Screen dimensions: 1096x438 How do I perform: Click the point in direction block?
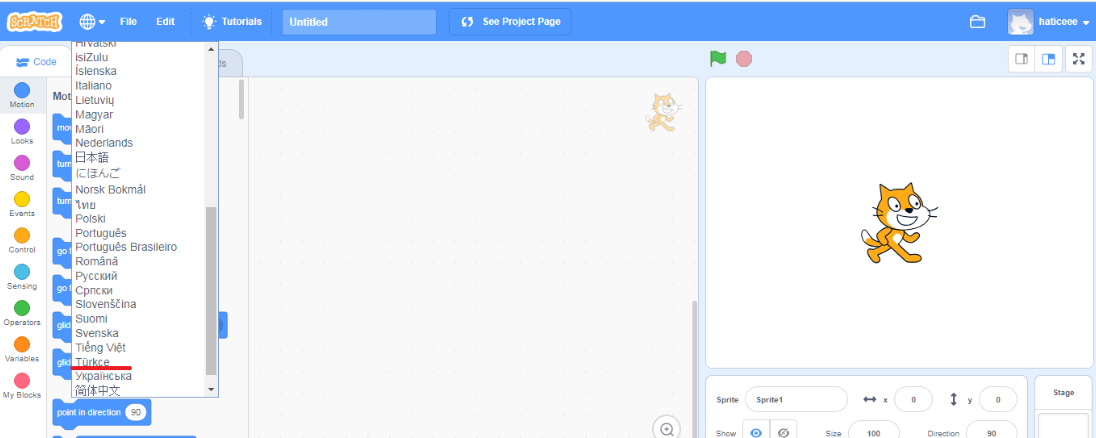[90, 412]
